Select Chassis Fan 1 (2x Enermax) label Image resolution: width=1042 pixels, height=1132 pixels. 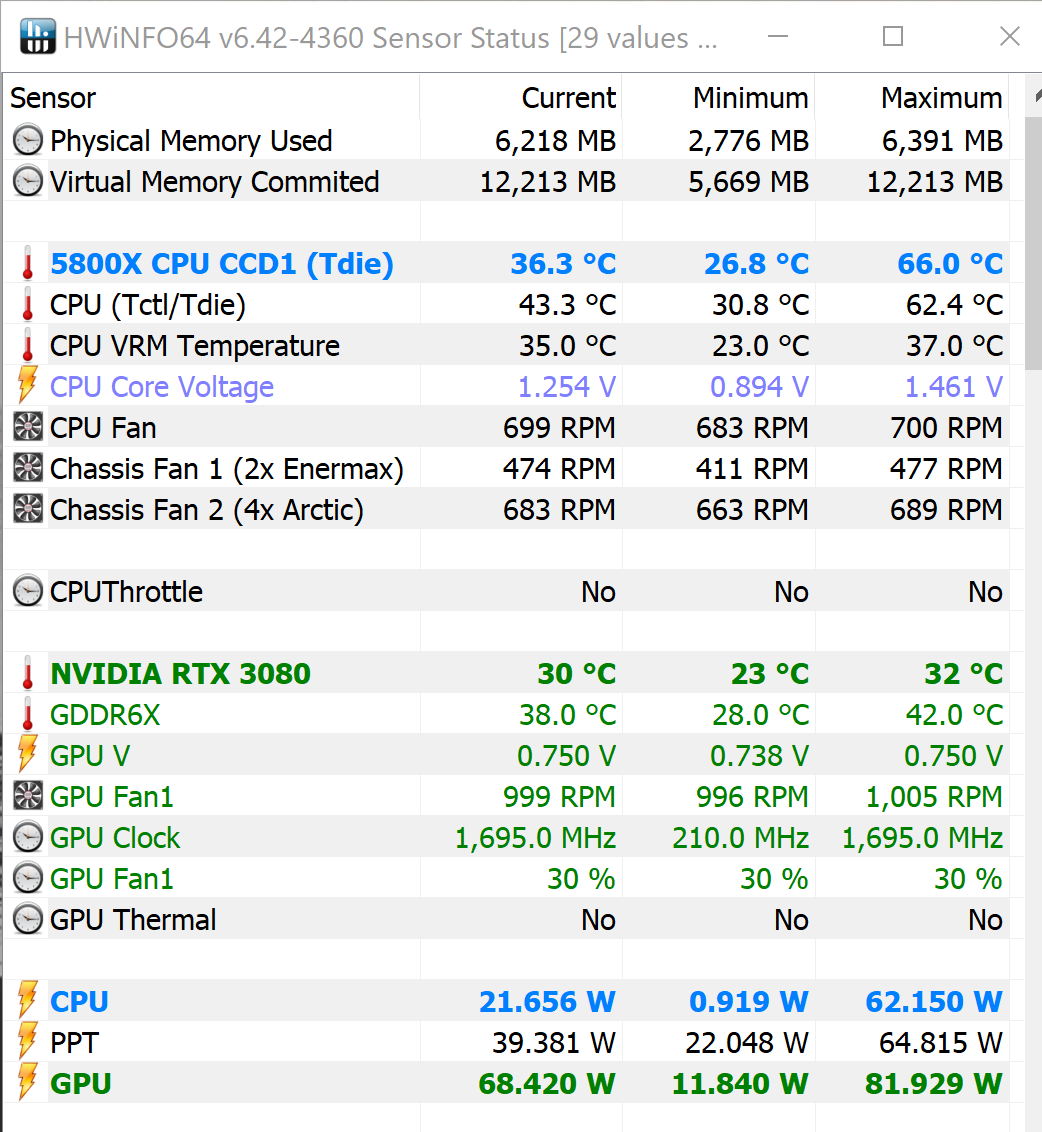(x=227, y=469)
